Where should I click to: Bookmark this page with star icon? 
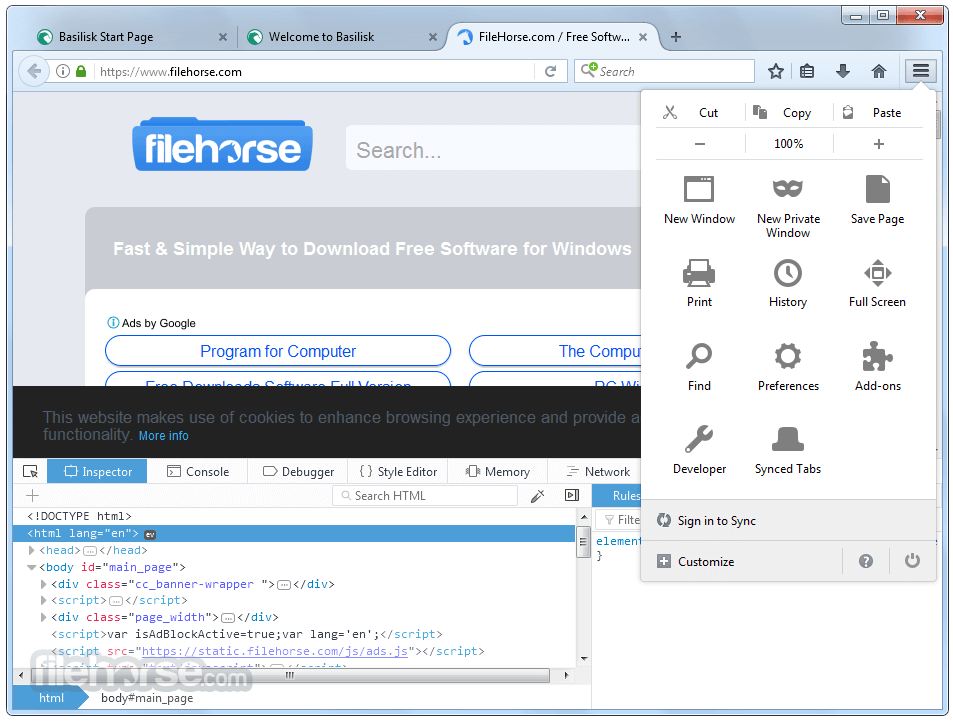(x=776, y=71)
